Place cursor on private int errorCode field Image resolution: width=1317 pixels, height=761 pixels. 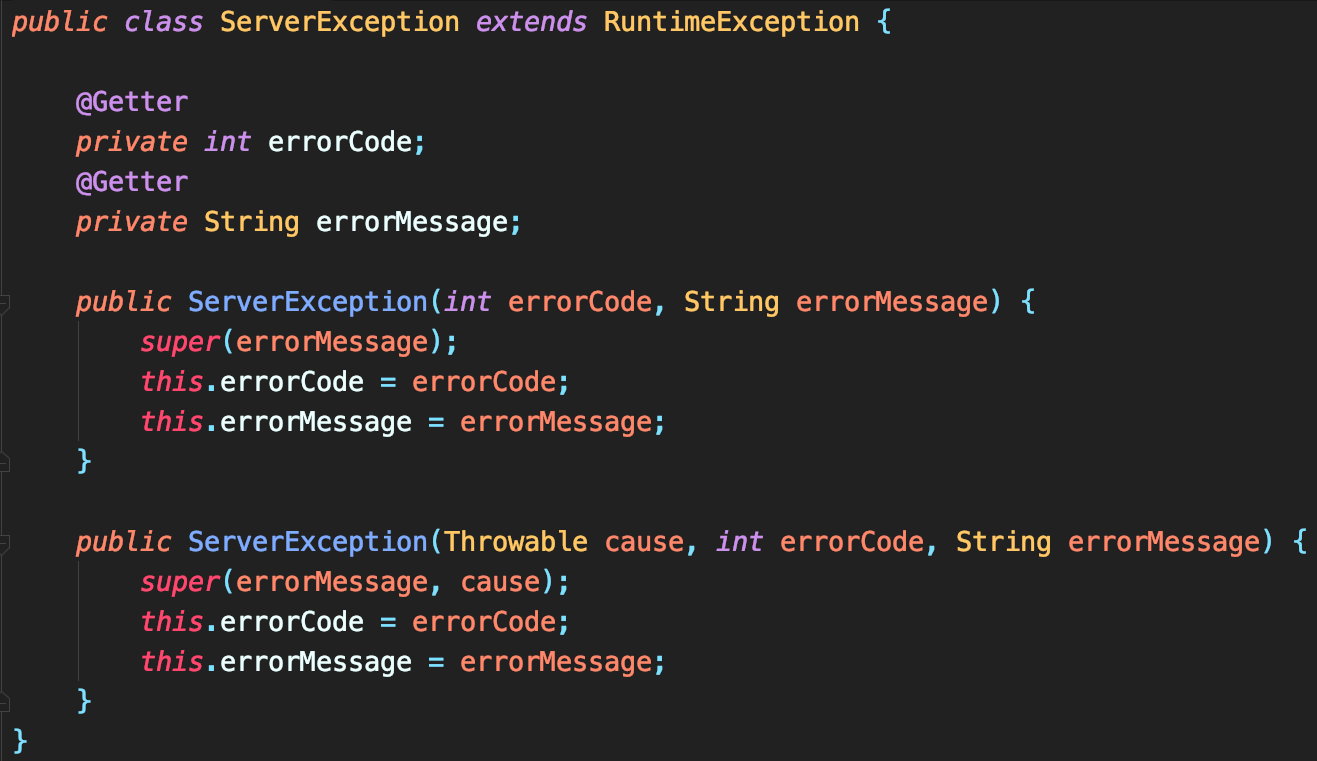340,142
